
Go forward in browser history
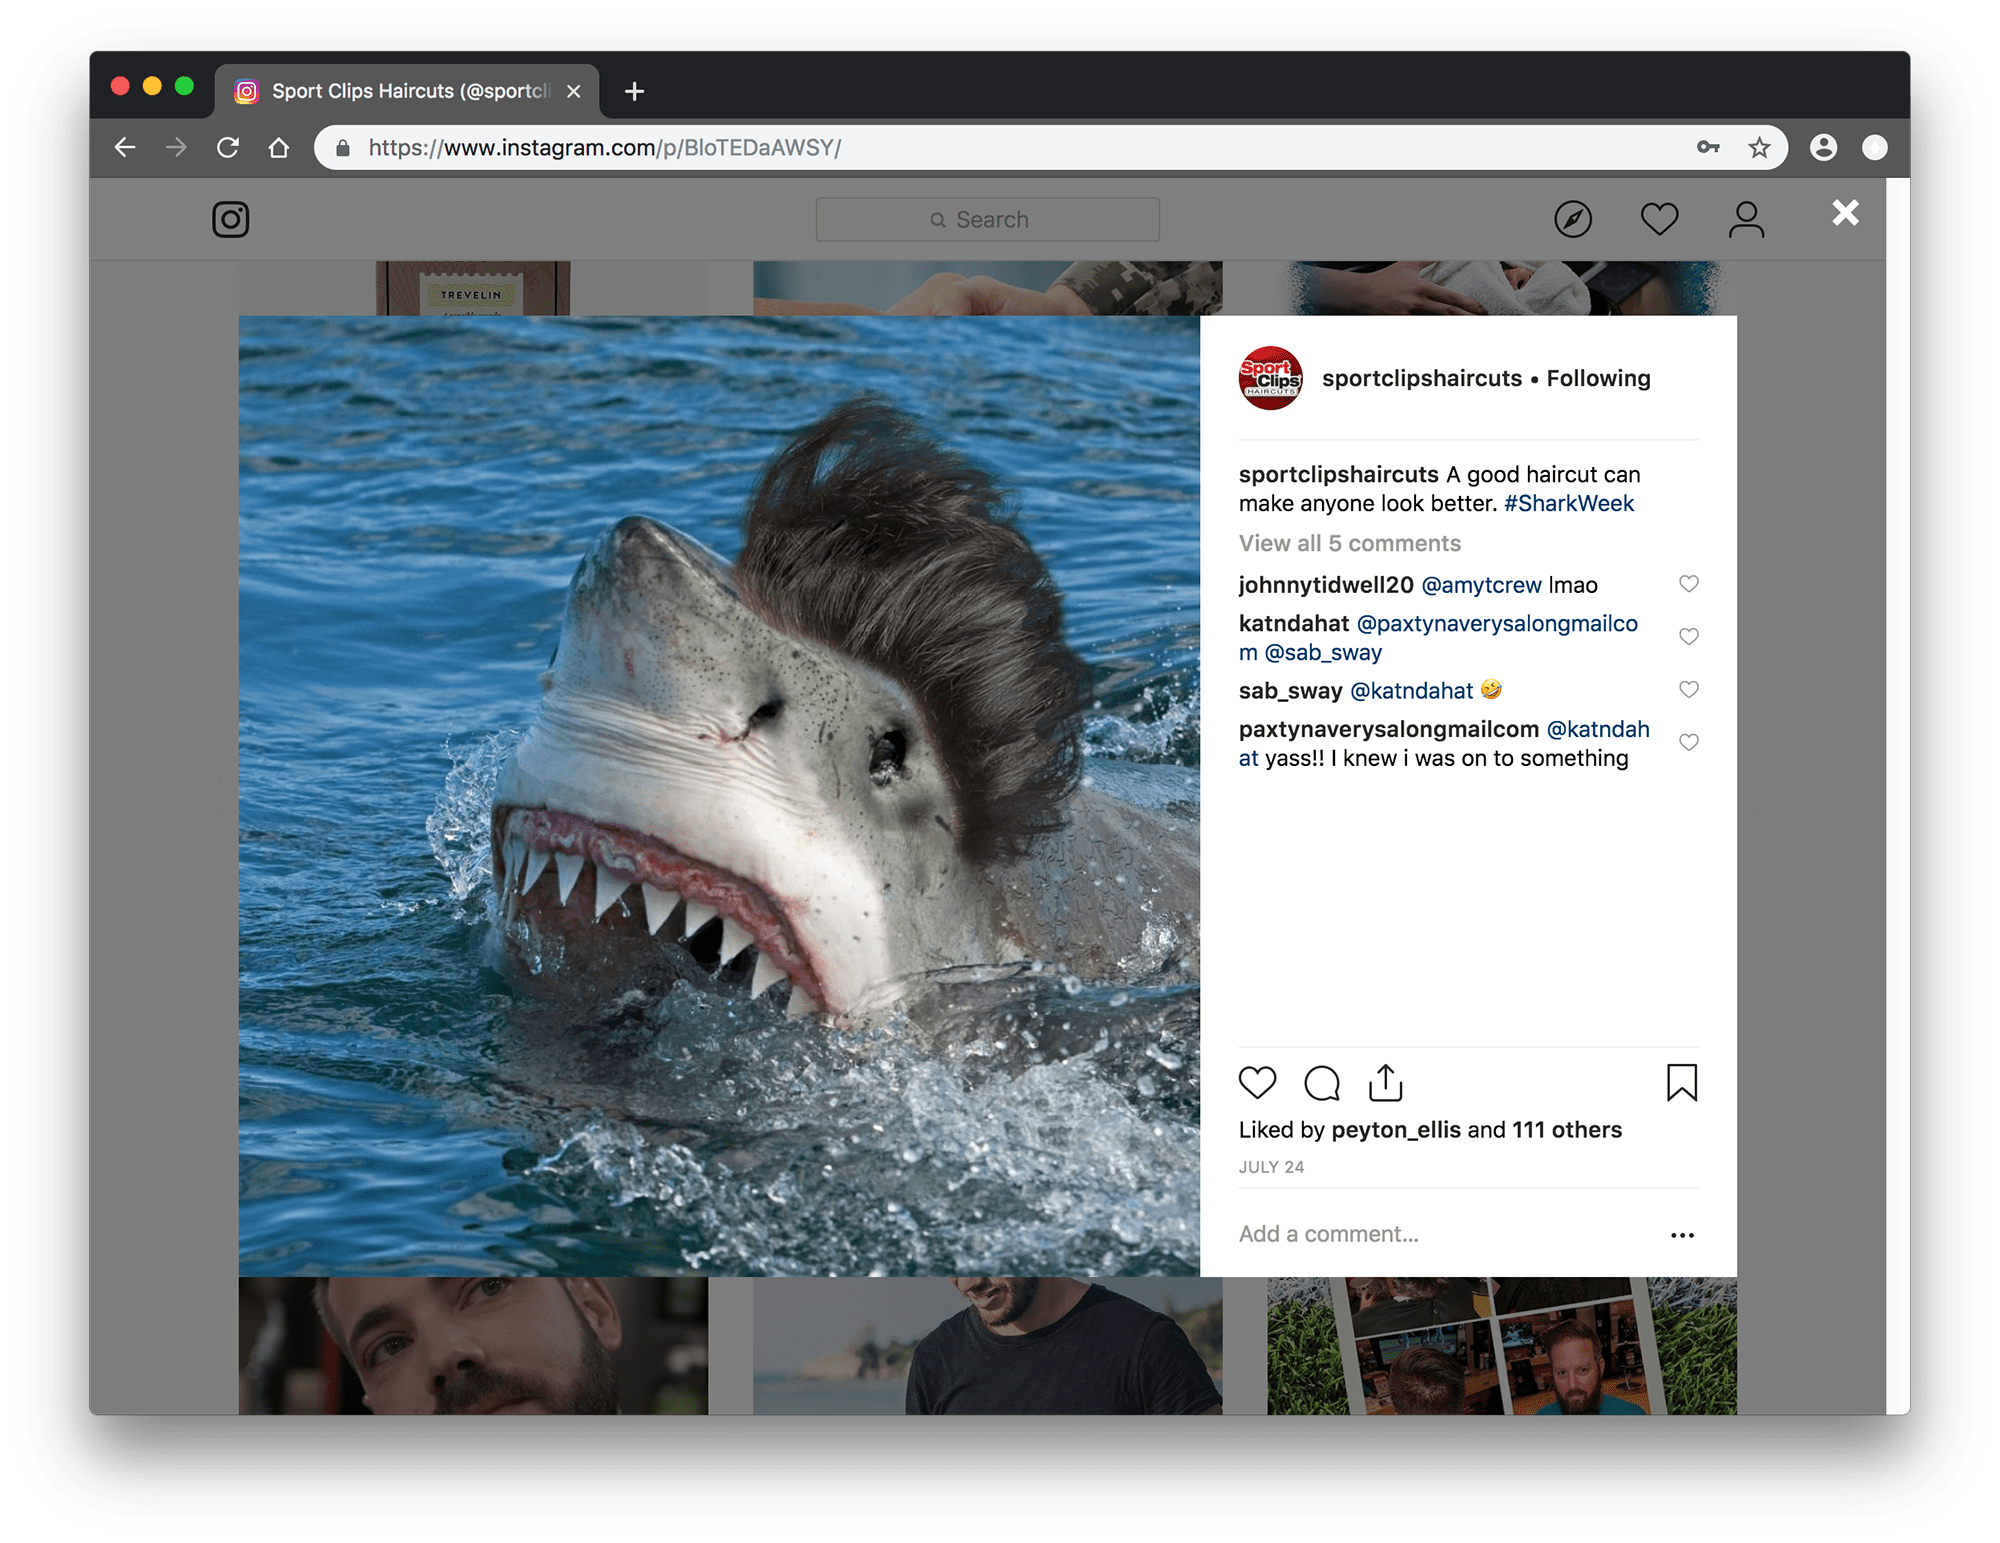176,148
